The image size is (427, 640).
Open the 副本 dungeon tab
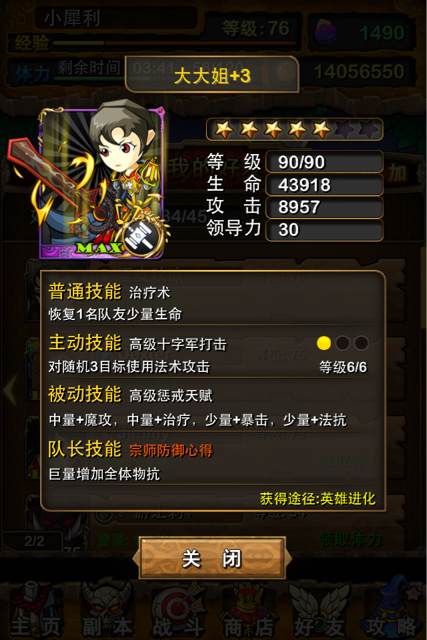click(107, 611)
